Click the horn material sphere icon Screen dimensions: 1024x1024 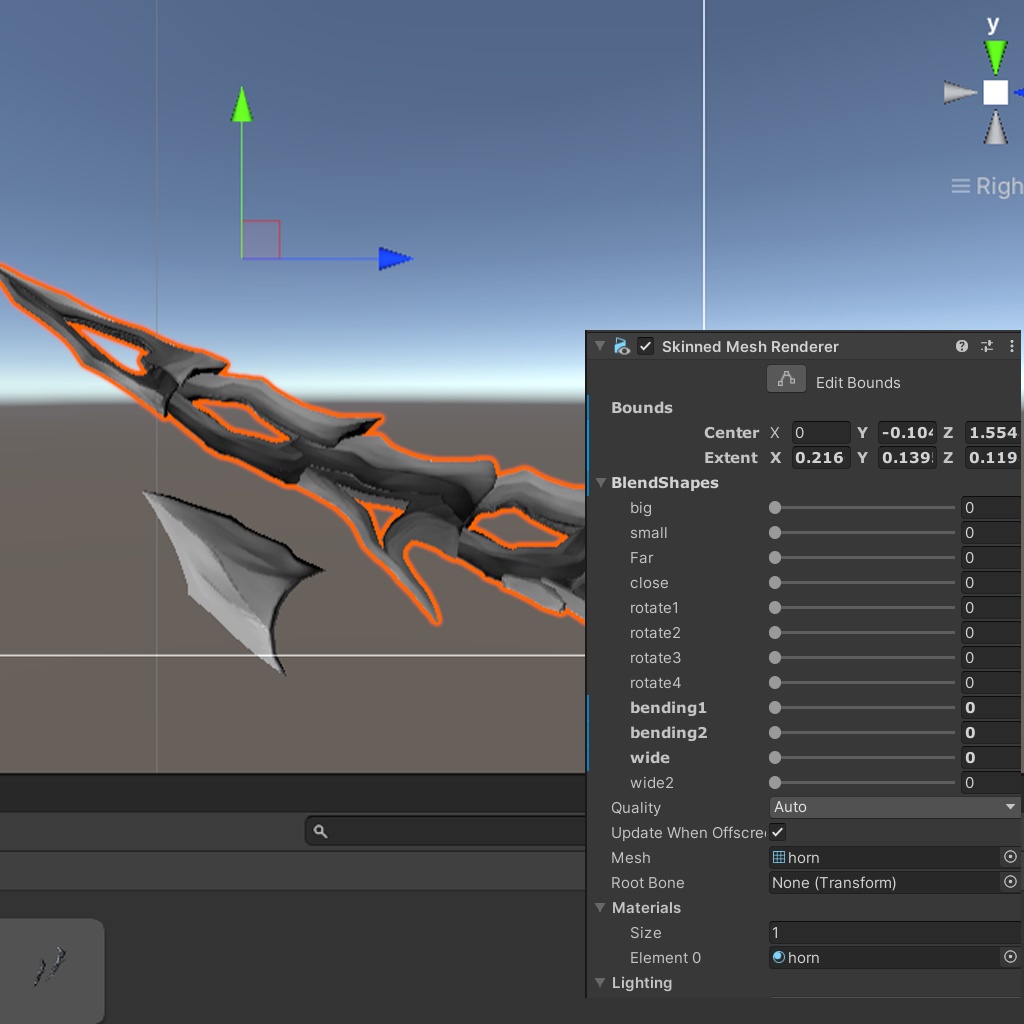click(x=778, y=957)
